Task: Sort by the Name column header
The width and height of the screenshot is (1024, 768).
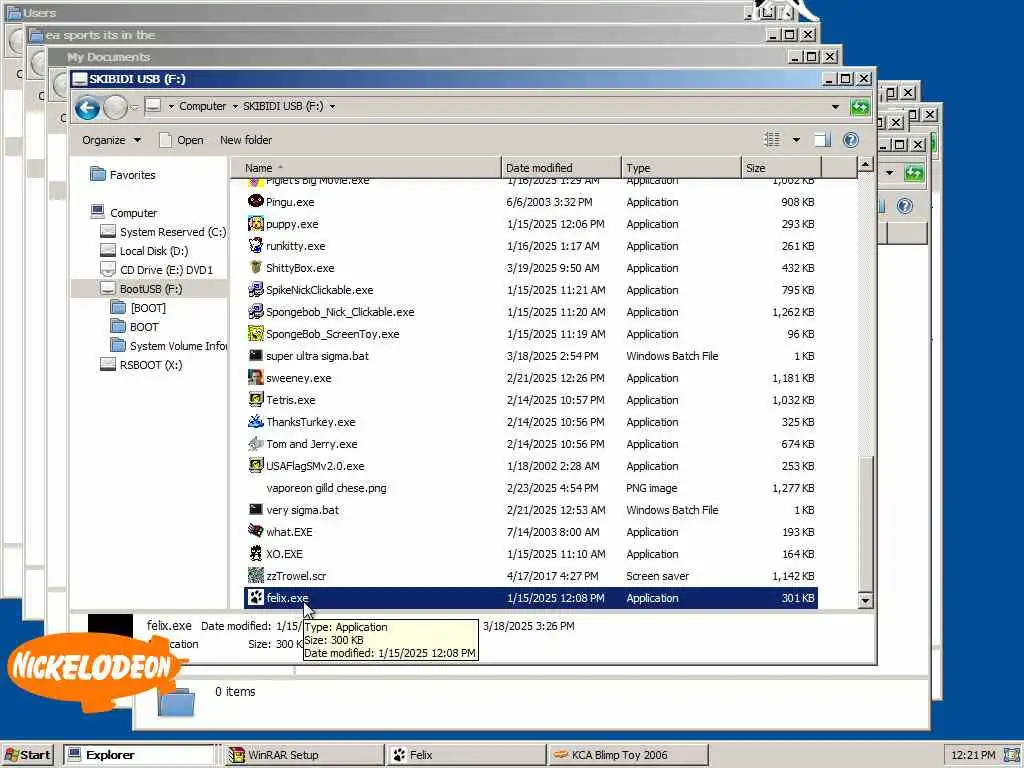Action: coord(366,168)
